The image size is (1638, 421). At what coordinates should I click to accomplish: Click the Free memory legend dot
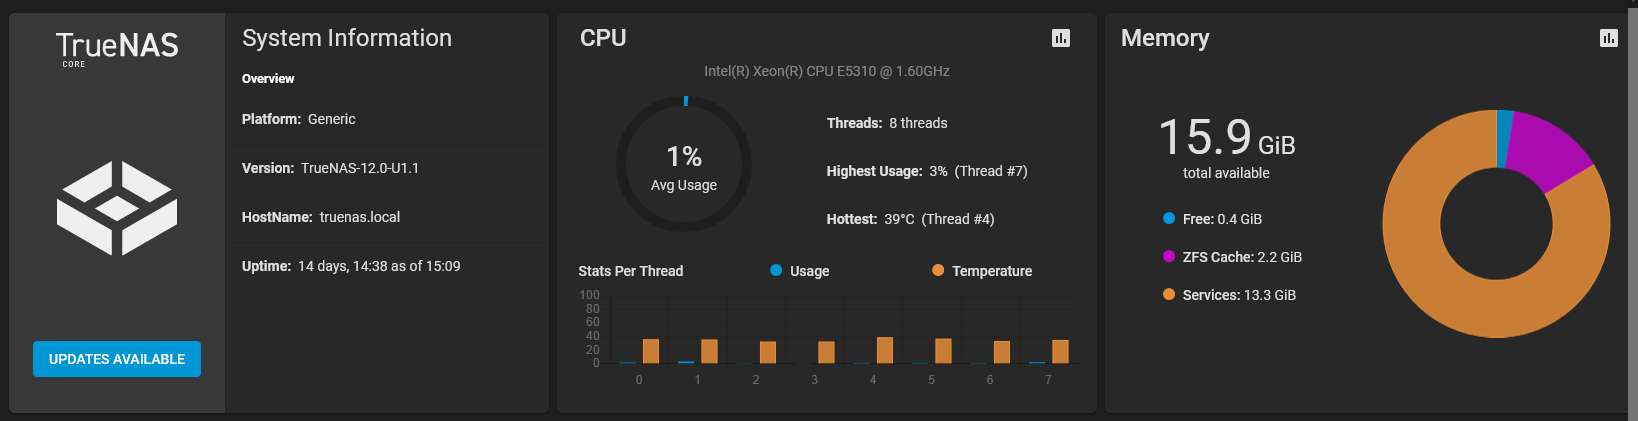(1169, 218)
